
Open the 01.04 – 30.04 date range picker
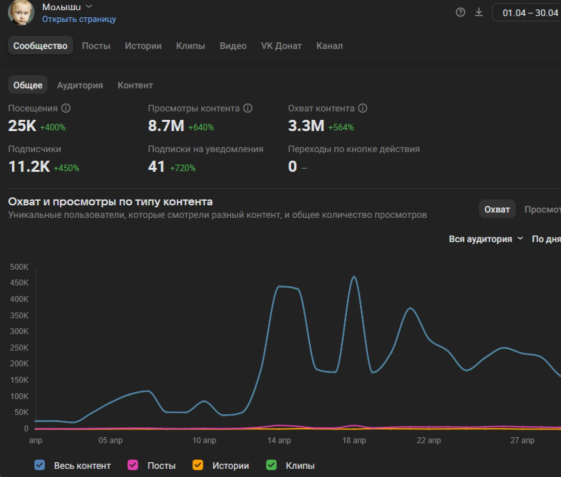(527, 13)
